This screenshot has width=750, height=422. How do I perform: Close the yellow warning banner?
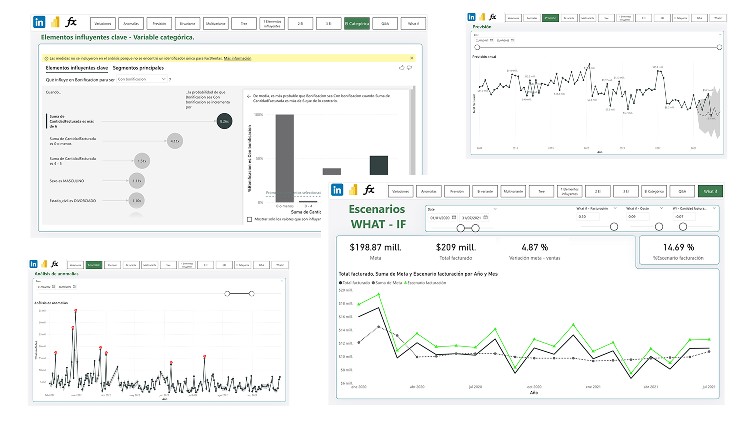coord(413,59)
